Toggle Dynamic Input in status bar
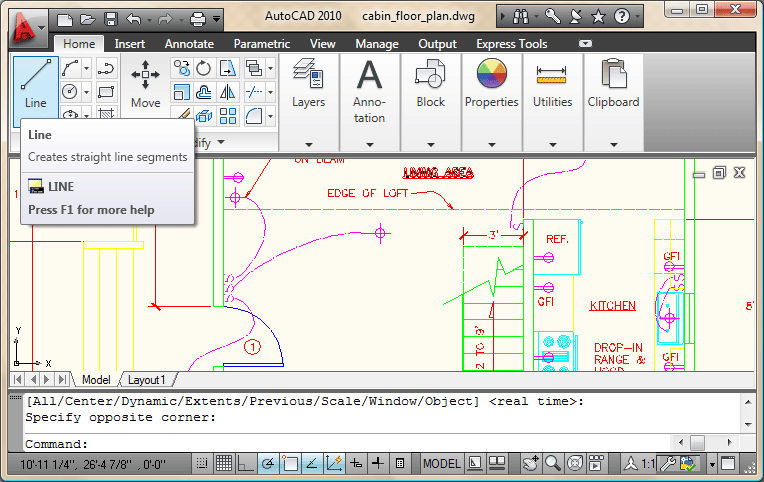Viewport: 764px width, 482px height. 356,463
